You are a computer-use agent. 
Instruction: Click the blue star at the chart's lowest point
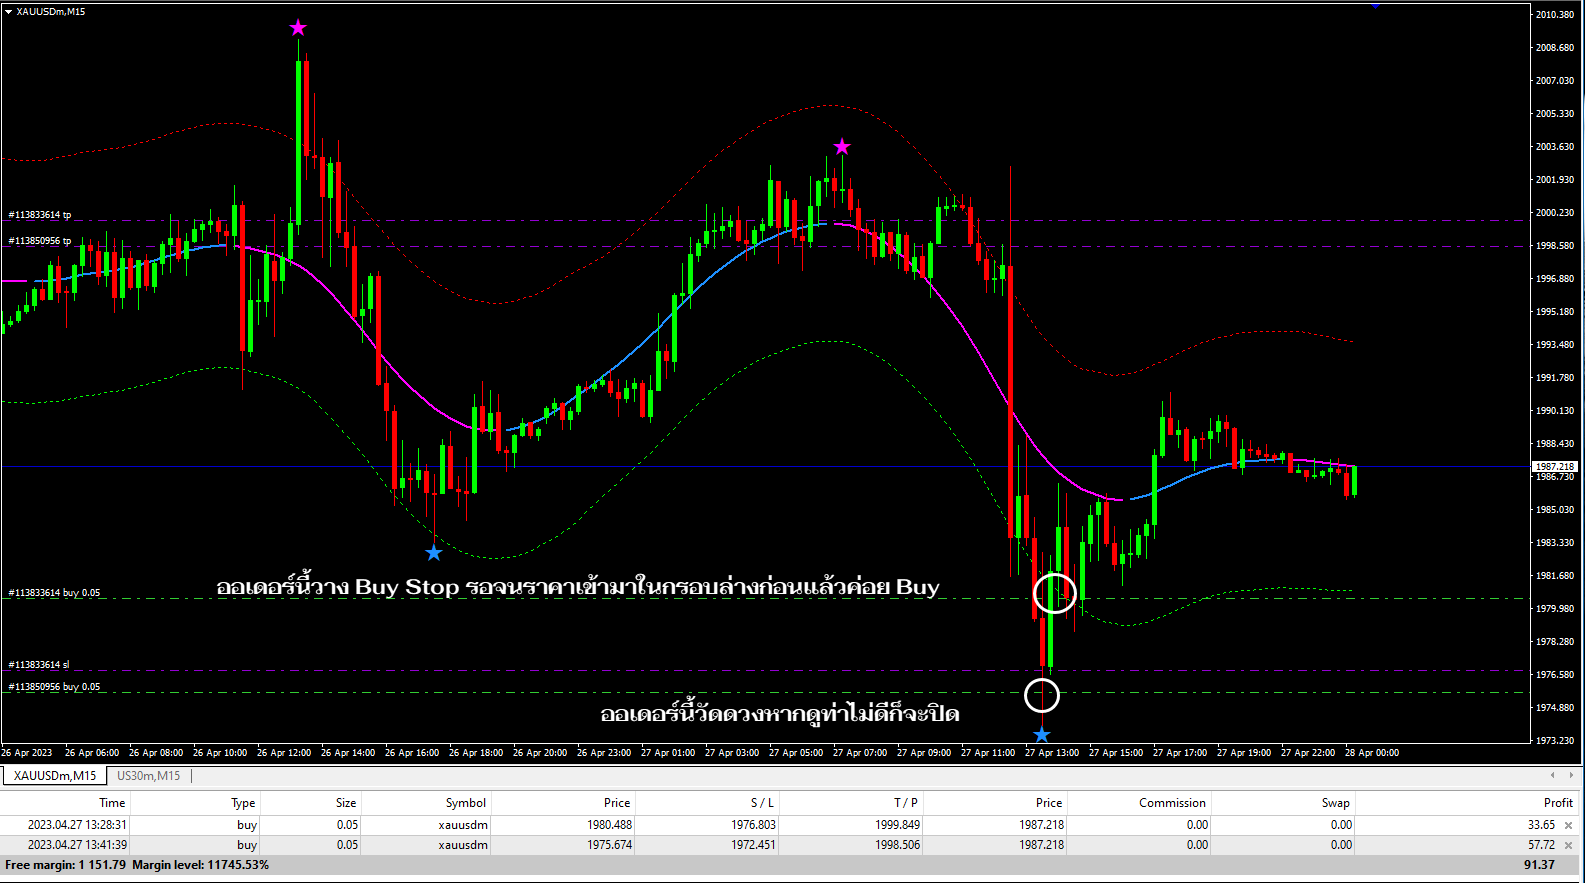point(1042,736)
